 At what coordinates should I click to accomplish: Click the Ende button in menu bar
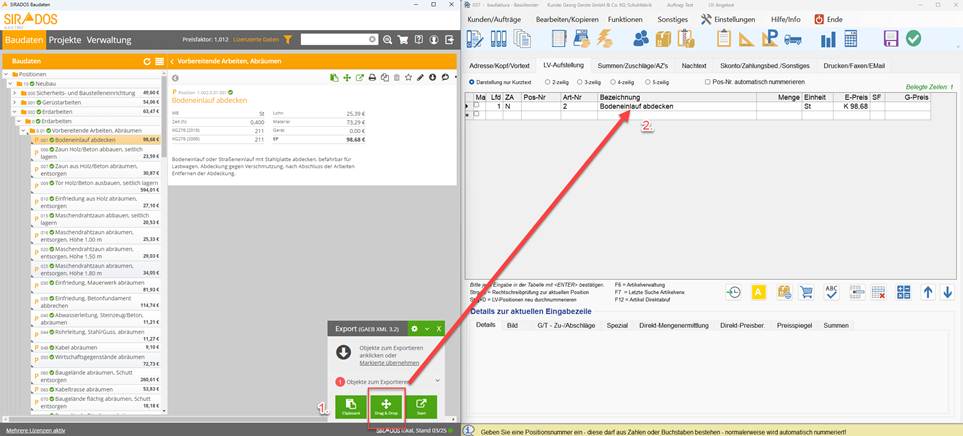(x=828, y=20)
